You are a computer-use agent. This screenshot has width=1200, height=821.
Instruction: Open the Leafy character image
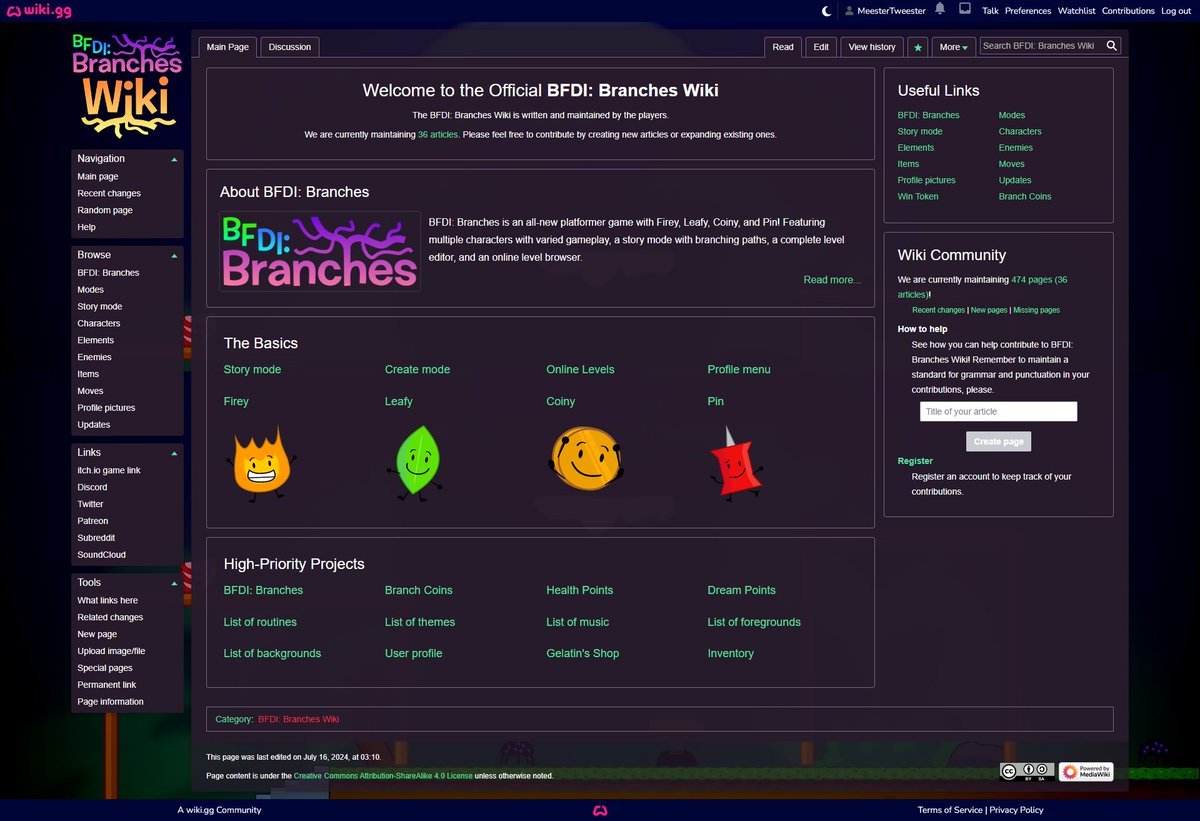pos(416,462)
